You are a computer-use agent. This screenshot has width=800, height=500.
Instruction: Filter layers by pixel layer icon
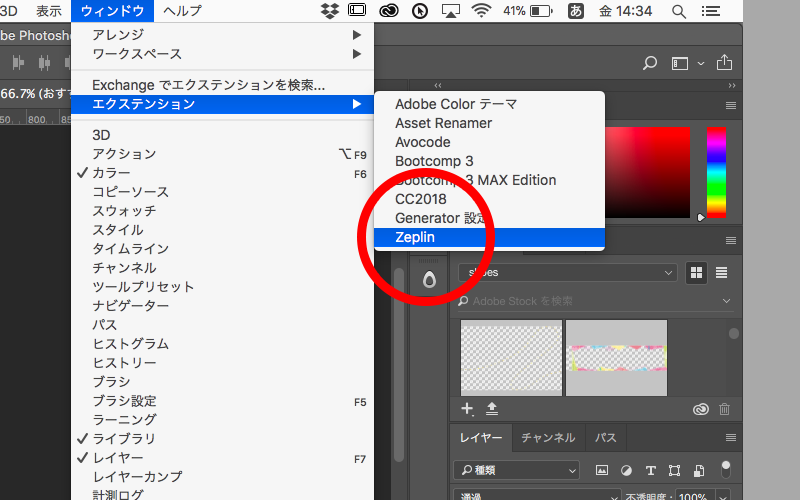[602, 470]
